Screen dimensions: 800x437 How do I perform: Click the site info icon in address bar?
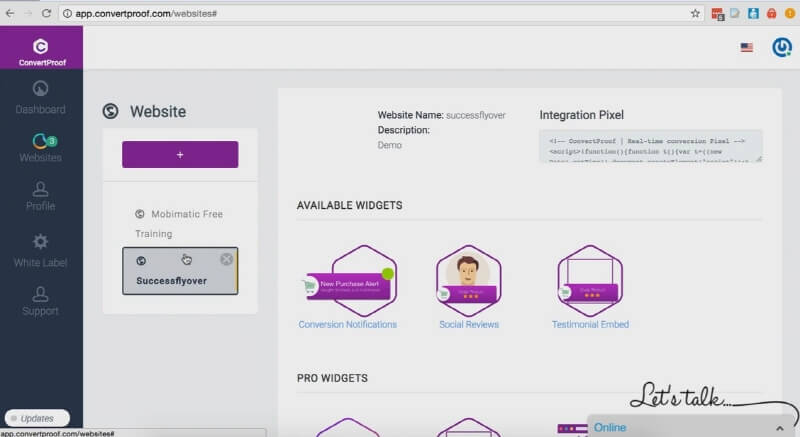pyautogui.click(x=67, y=14)
